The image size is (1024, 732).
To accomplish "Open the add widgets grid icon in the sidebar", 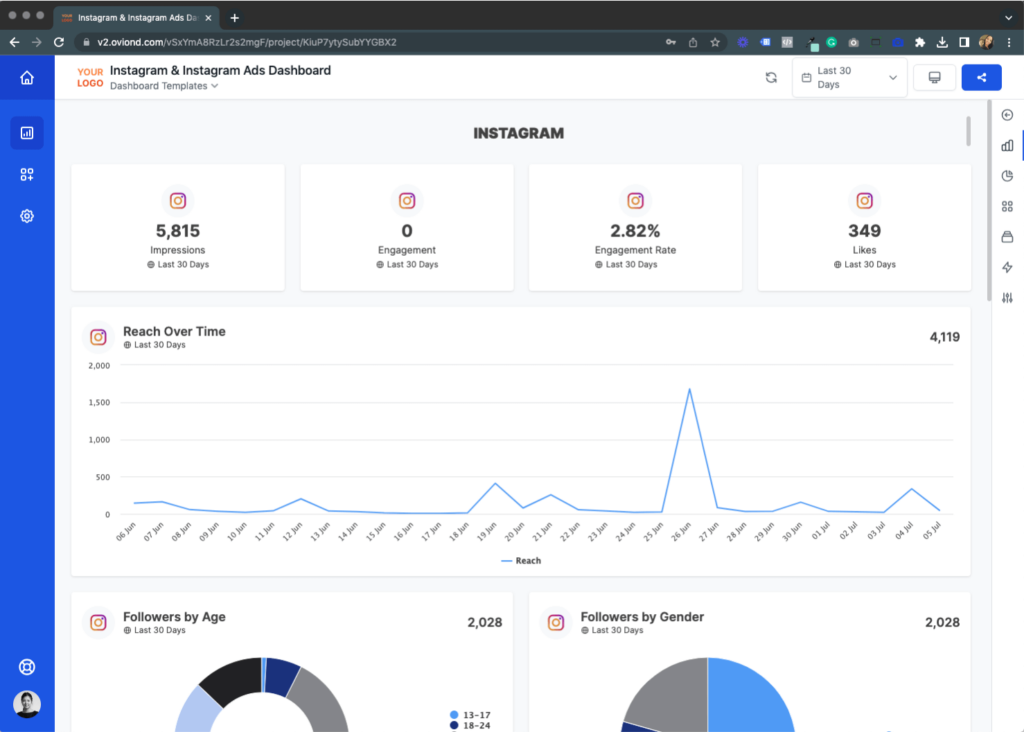I will coord(27,174).
